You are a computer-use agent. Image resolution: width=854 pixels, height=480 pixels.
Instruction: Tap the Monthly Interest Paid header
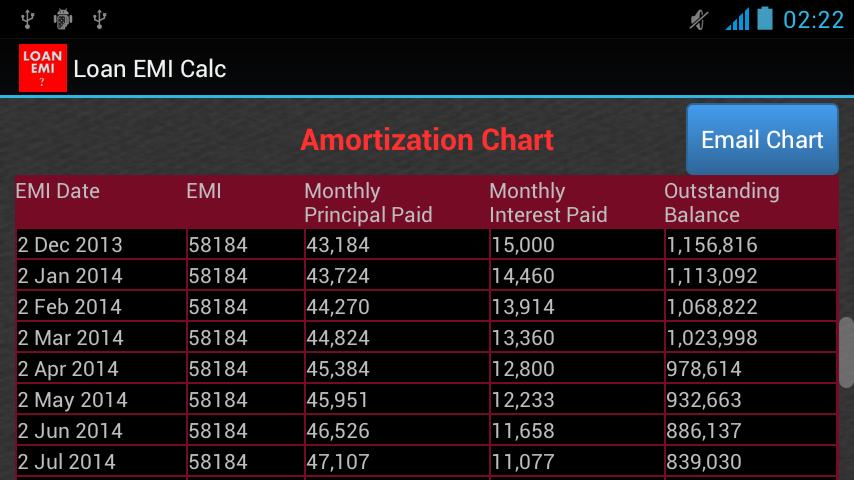tap(548, 203)
